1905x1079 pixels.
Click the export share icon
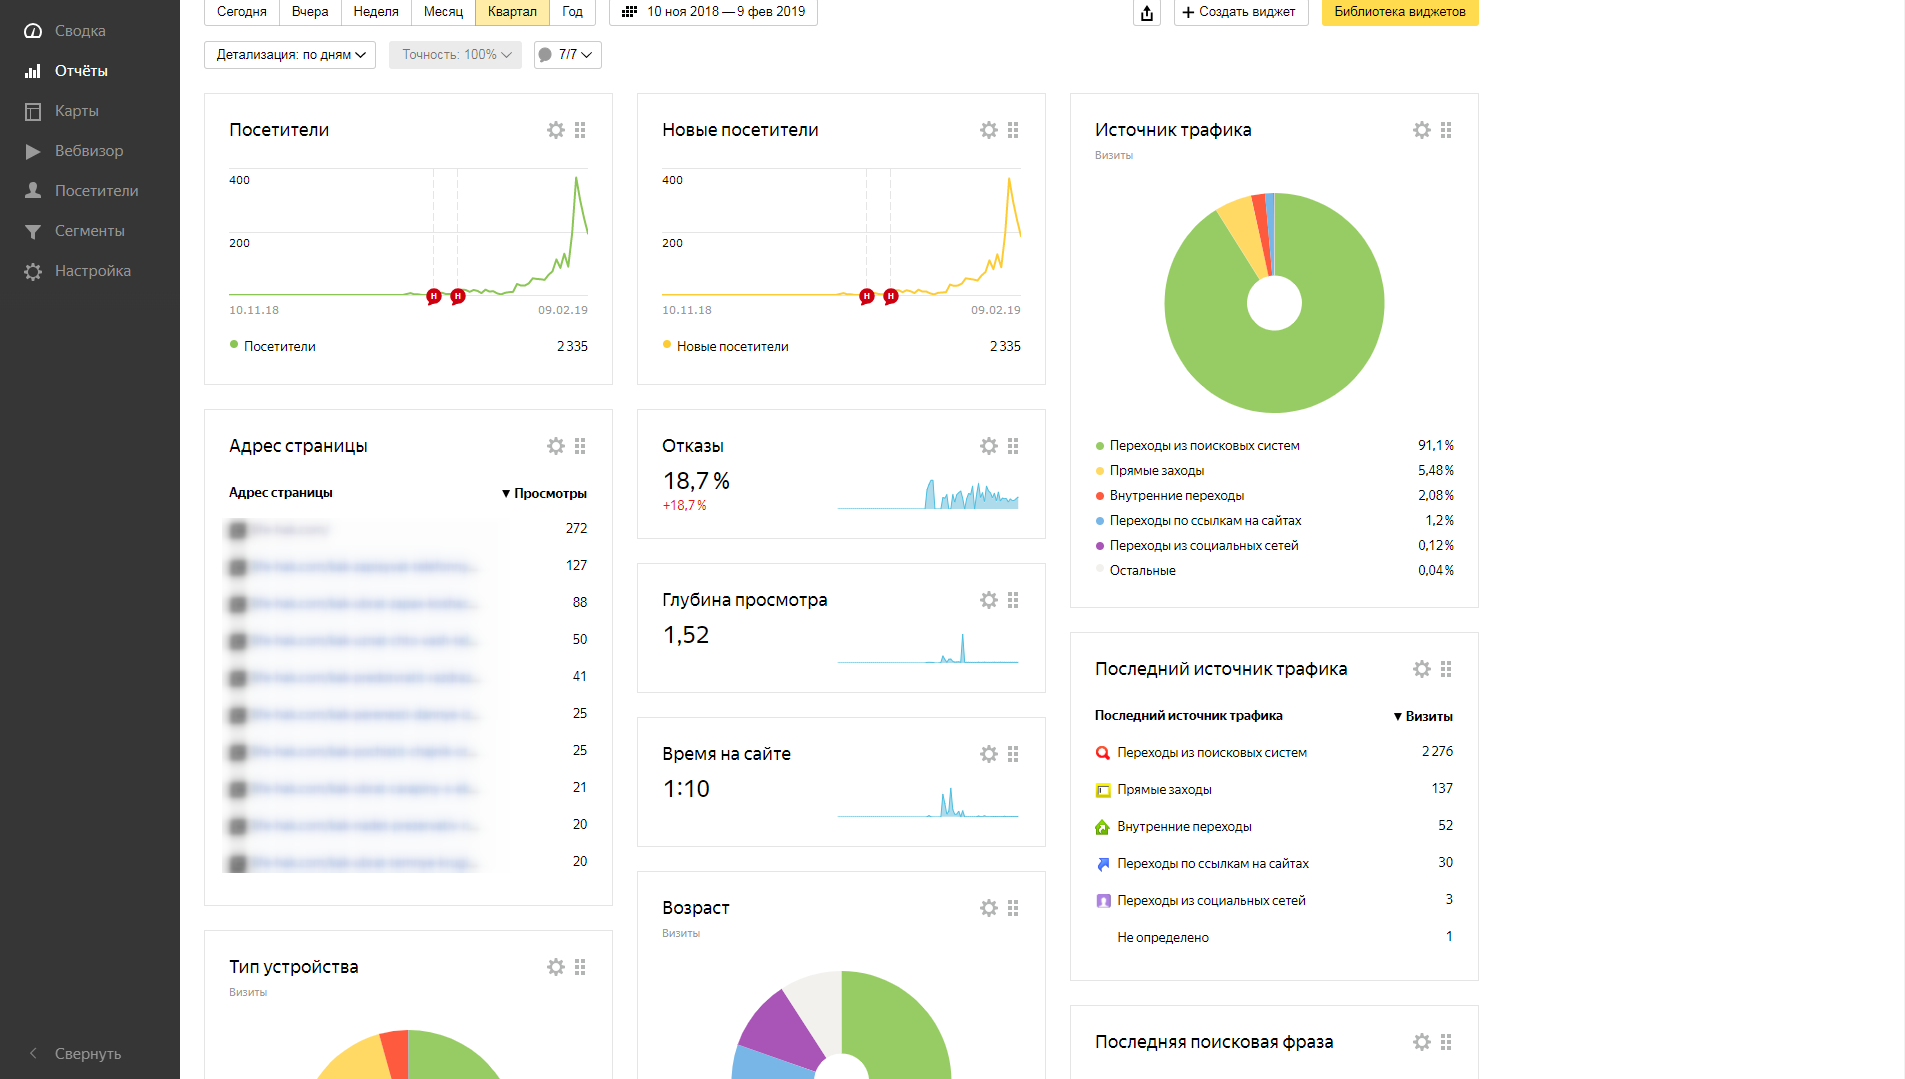tap(1147, 13)
